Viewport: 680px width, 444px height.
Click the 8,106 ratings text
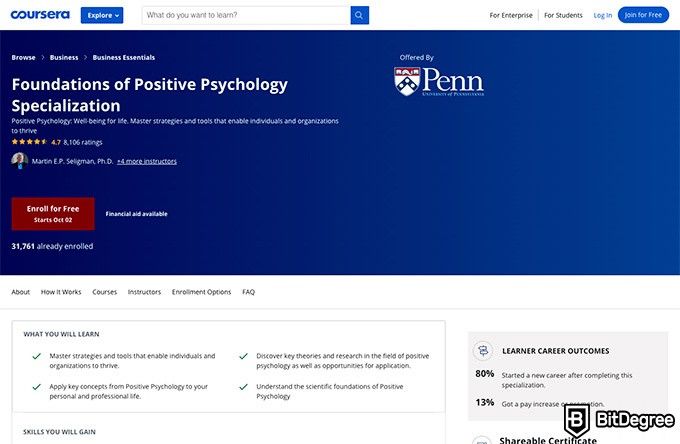click(83, 142)
